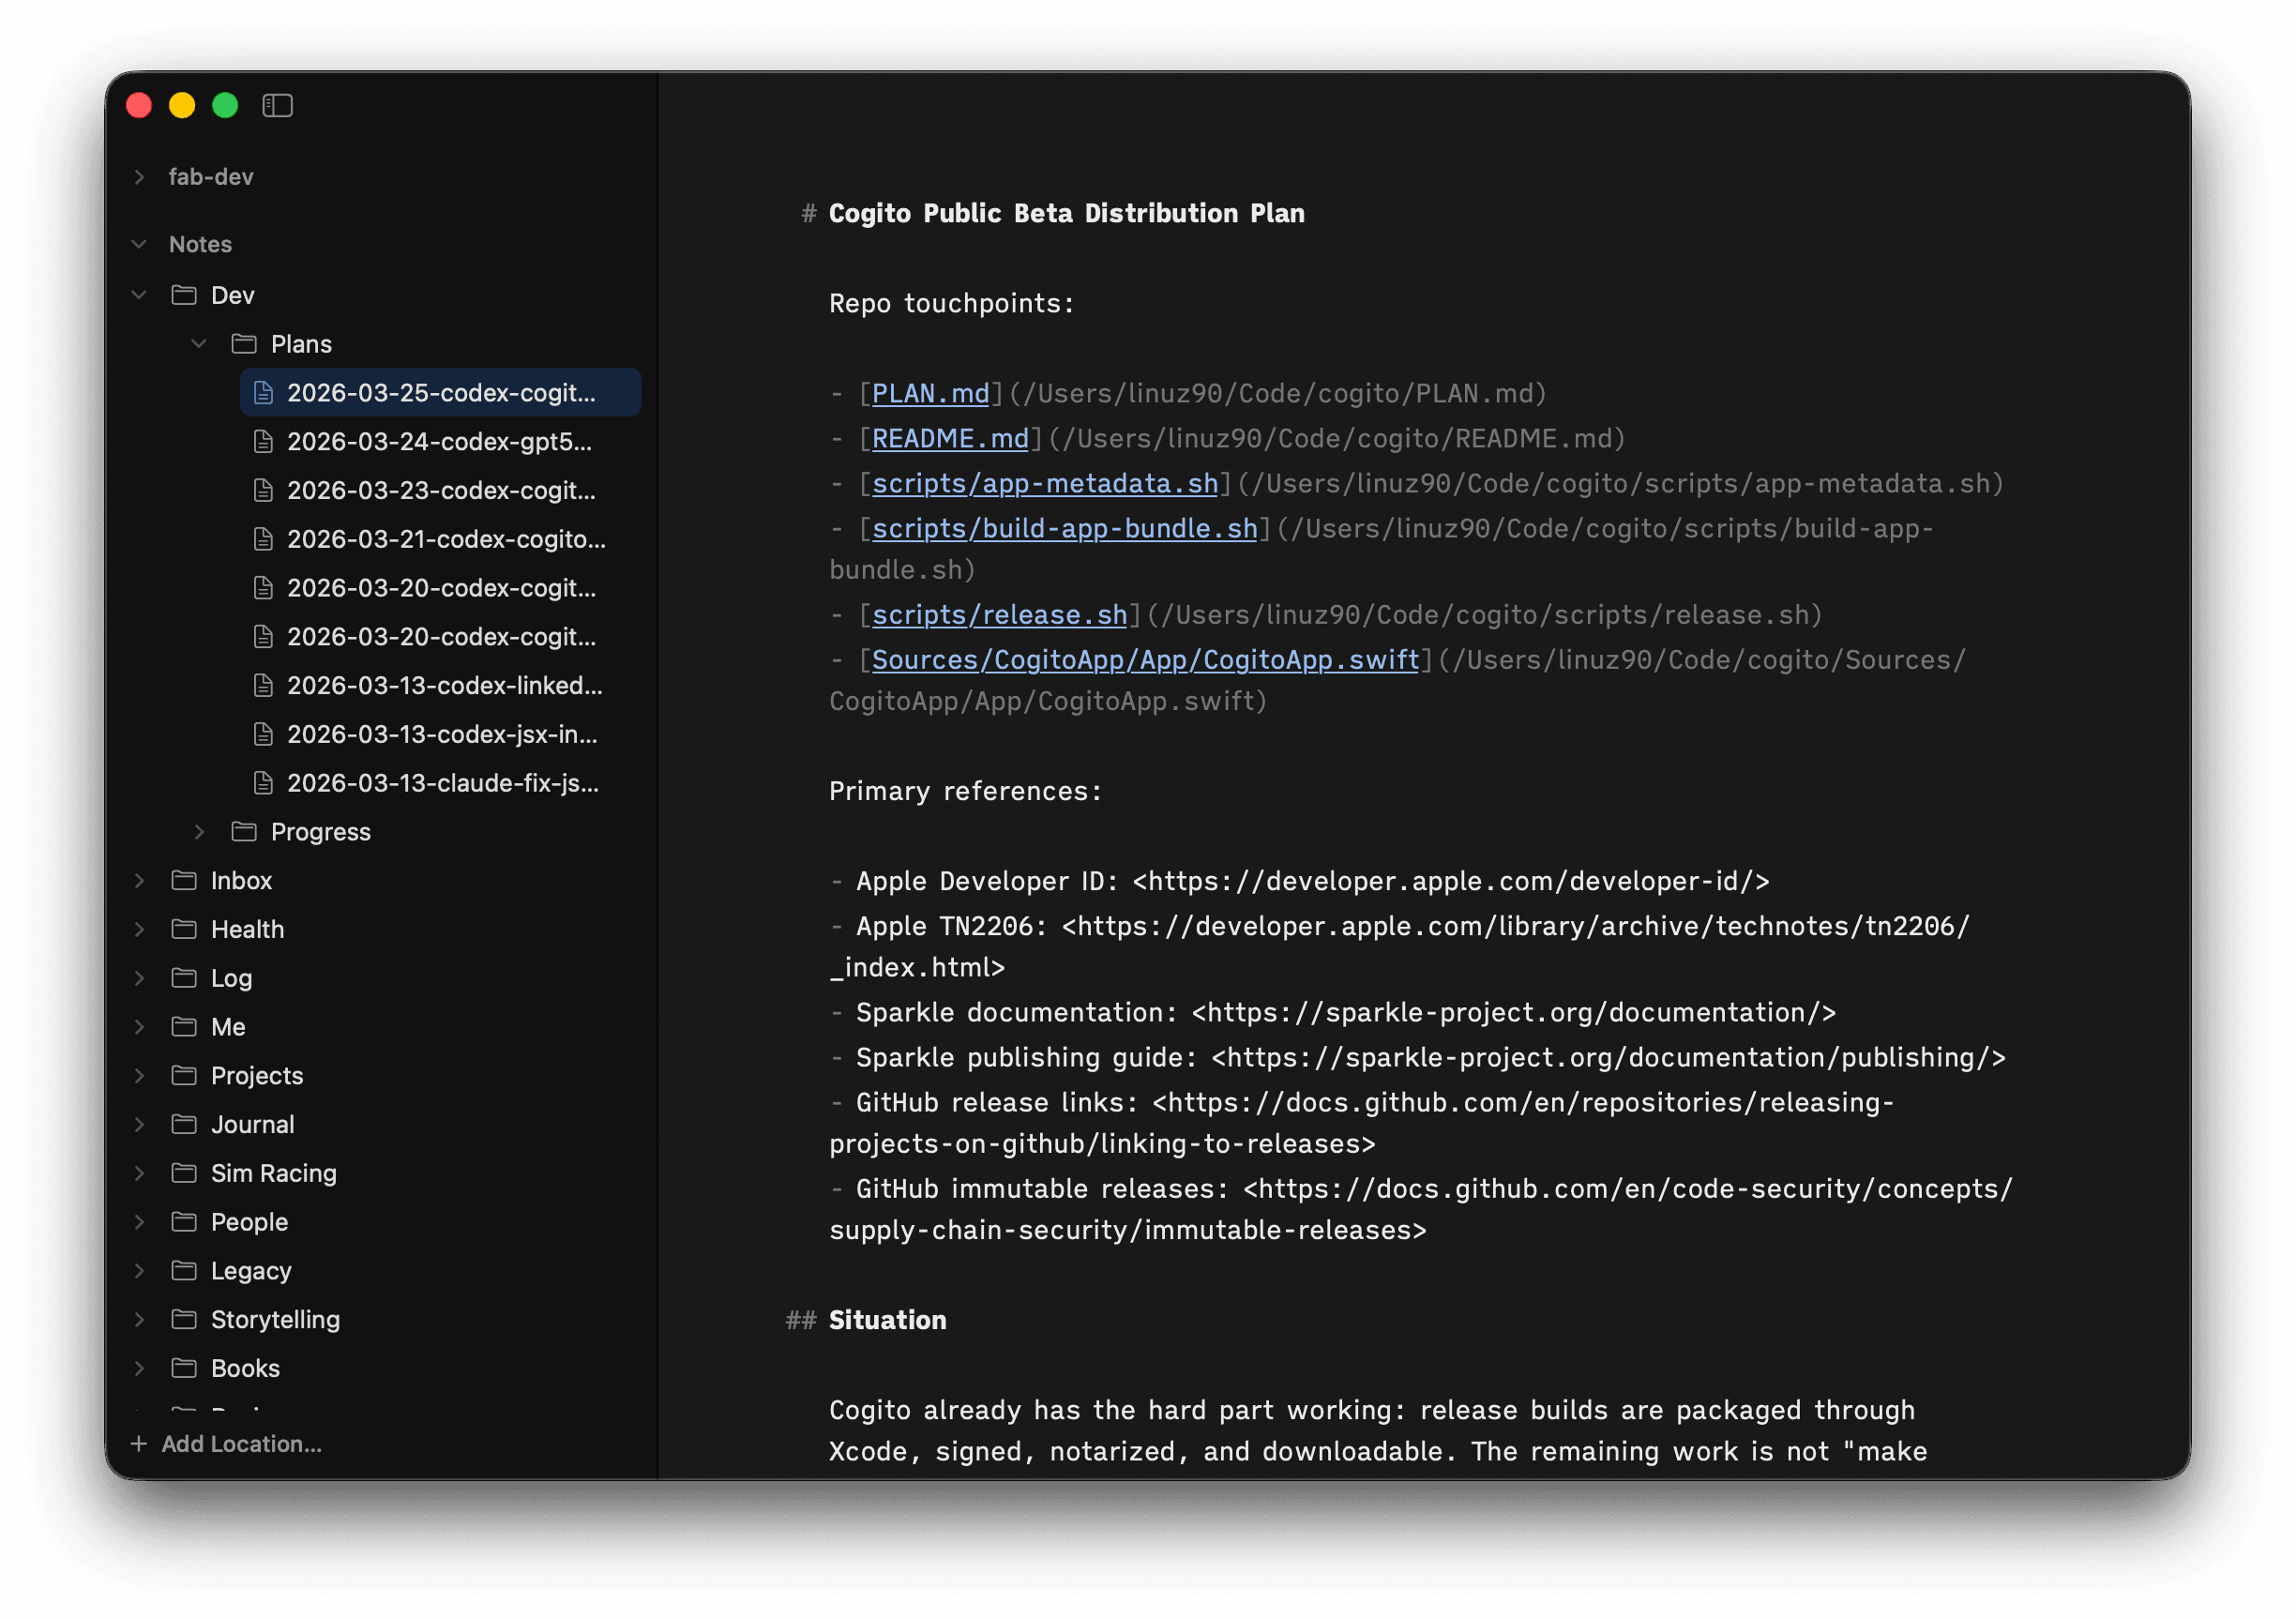
Task: Click the Plans folder icon
Action: tap(243, 343)
